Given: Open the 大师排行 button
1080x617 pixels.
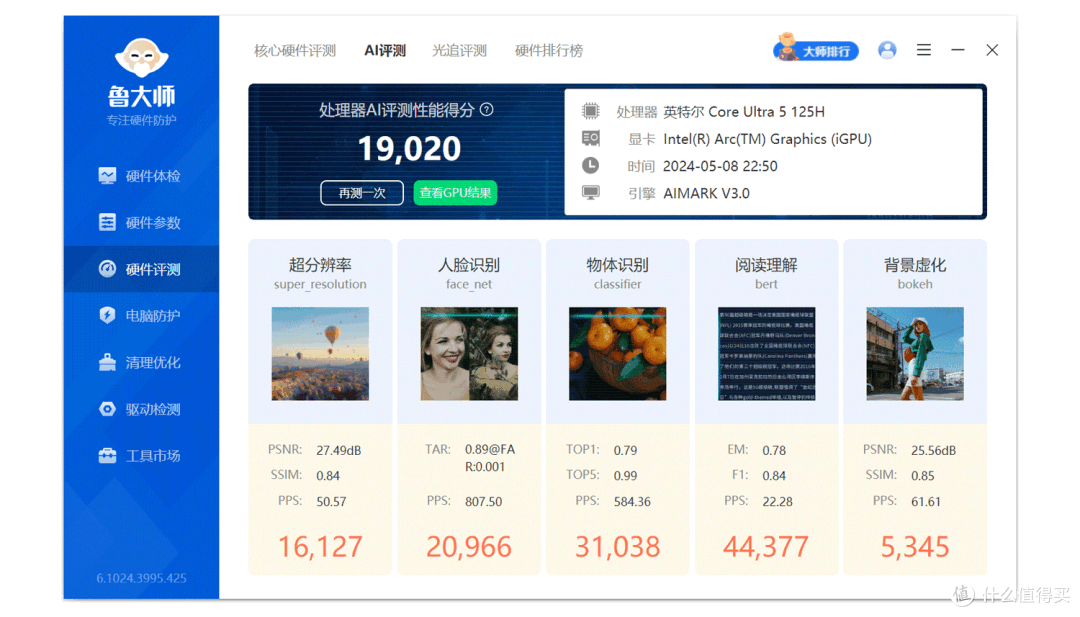Looking at the screenshot, I should click(816, 50).
